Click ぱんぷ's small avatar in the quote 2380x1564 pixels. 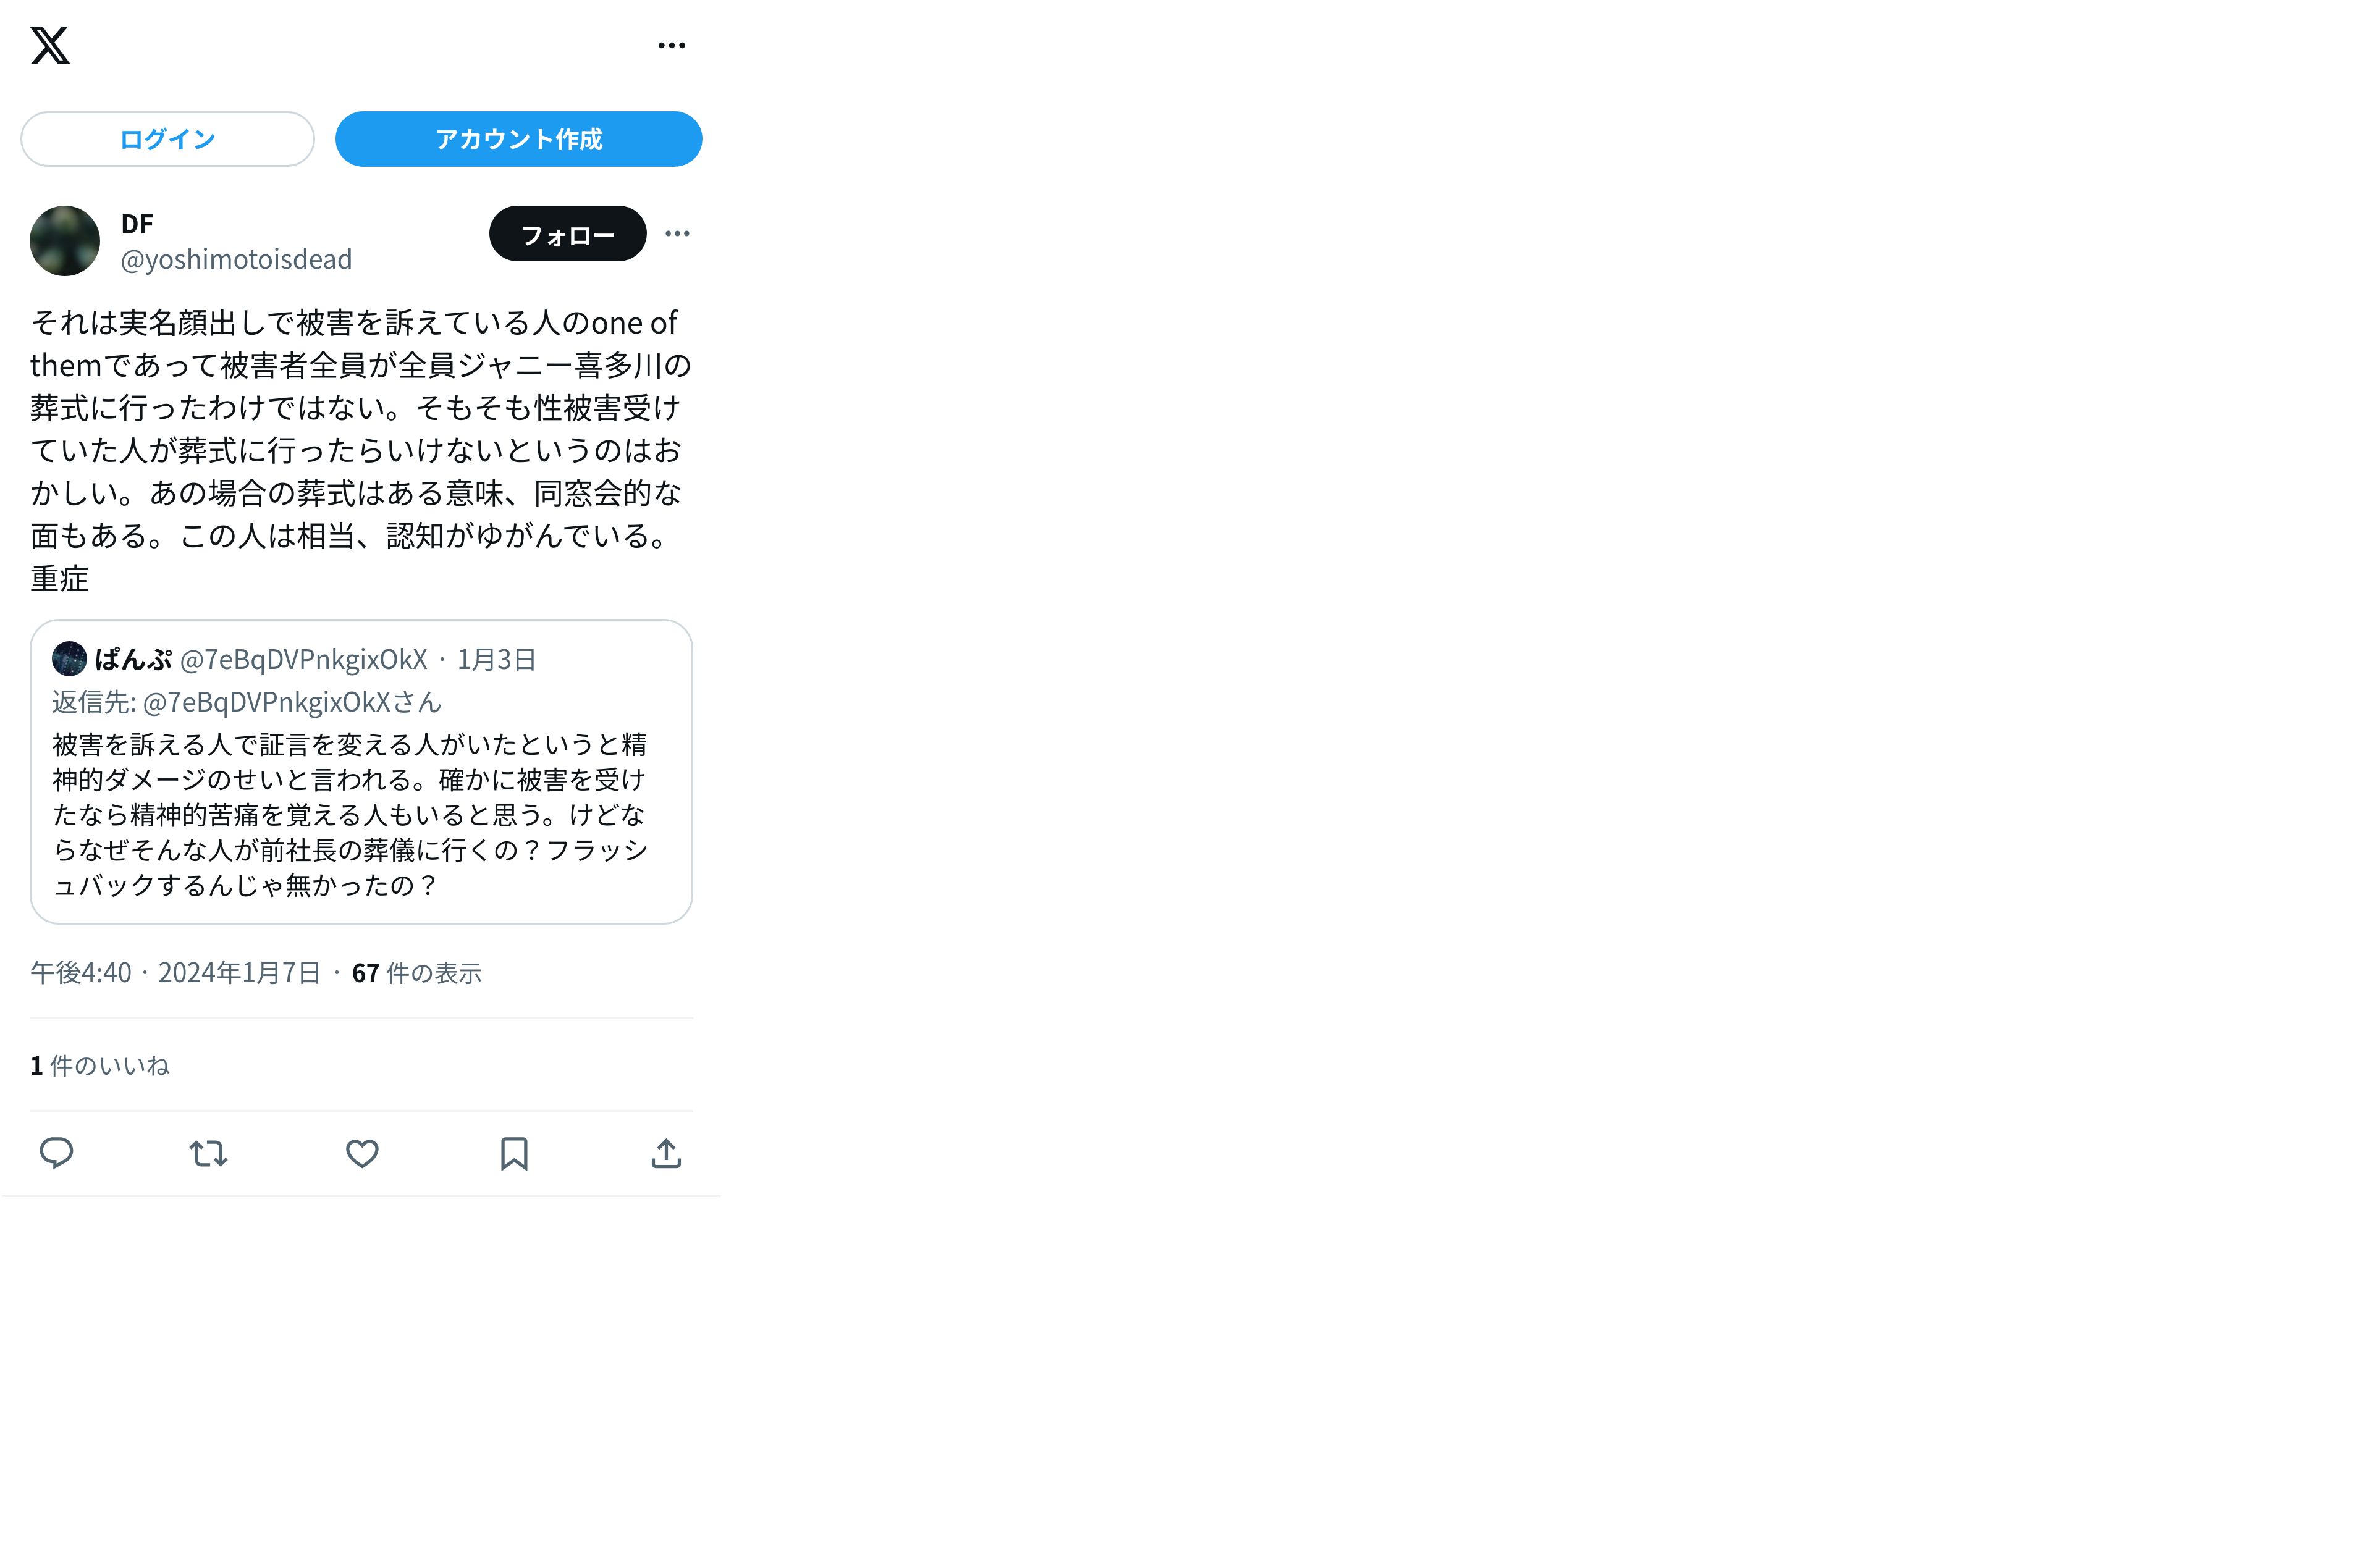tap(69, 659)
